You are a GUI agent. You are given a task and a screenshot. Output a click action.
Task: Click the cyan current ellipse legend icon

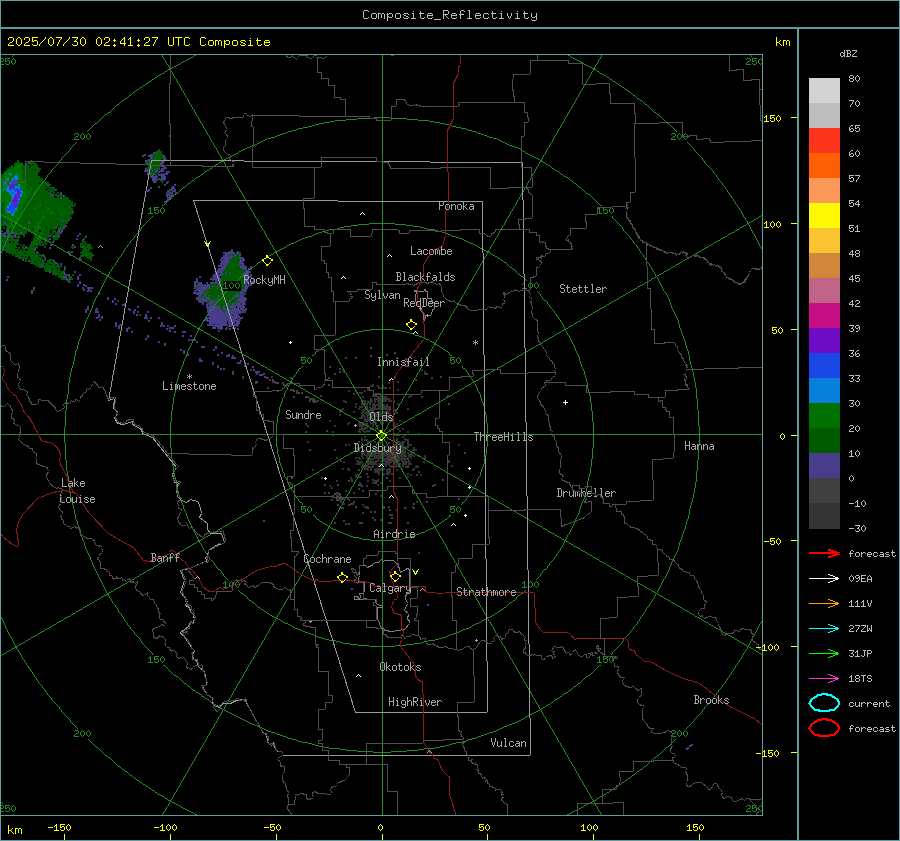point(824,703)
